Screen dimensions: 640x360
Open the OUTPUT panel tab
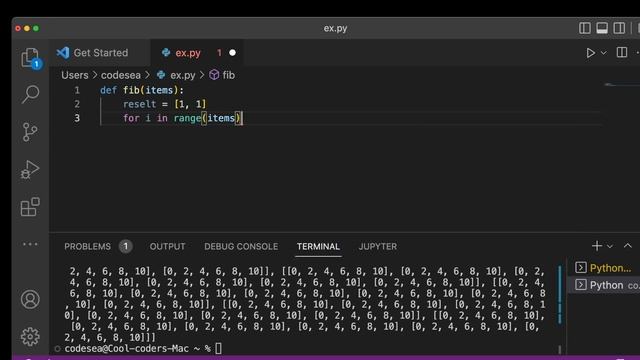click(x=167, y=247)
